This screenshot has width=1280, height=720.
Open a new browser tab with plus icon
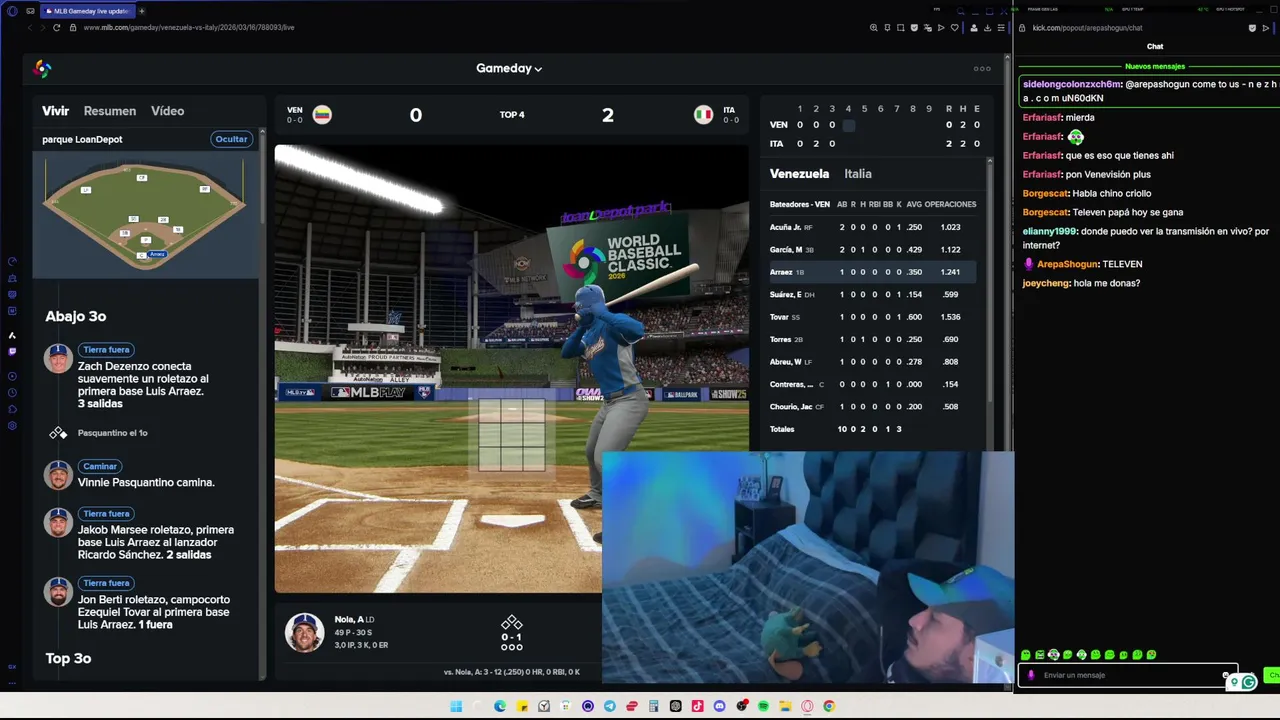pyautogui.click(x=141, y=11)
